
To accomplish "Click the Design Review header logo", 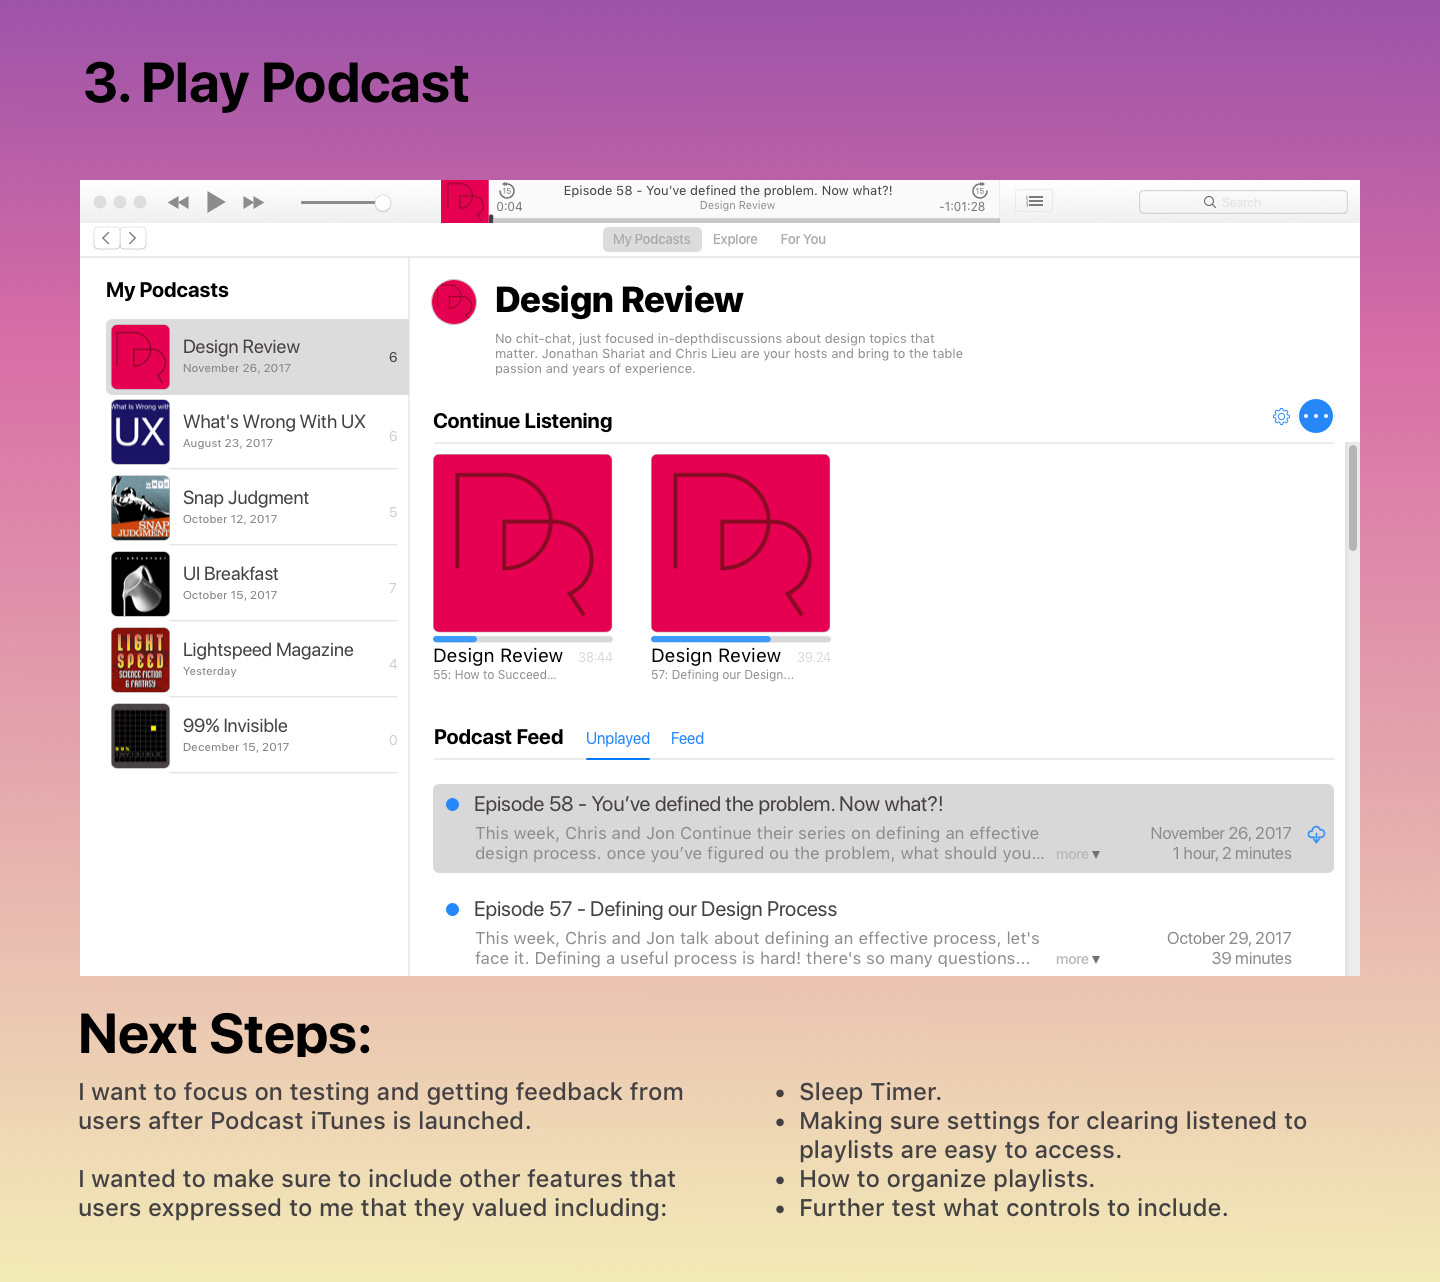I will pyautogui.click(x=454, y=302).
